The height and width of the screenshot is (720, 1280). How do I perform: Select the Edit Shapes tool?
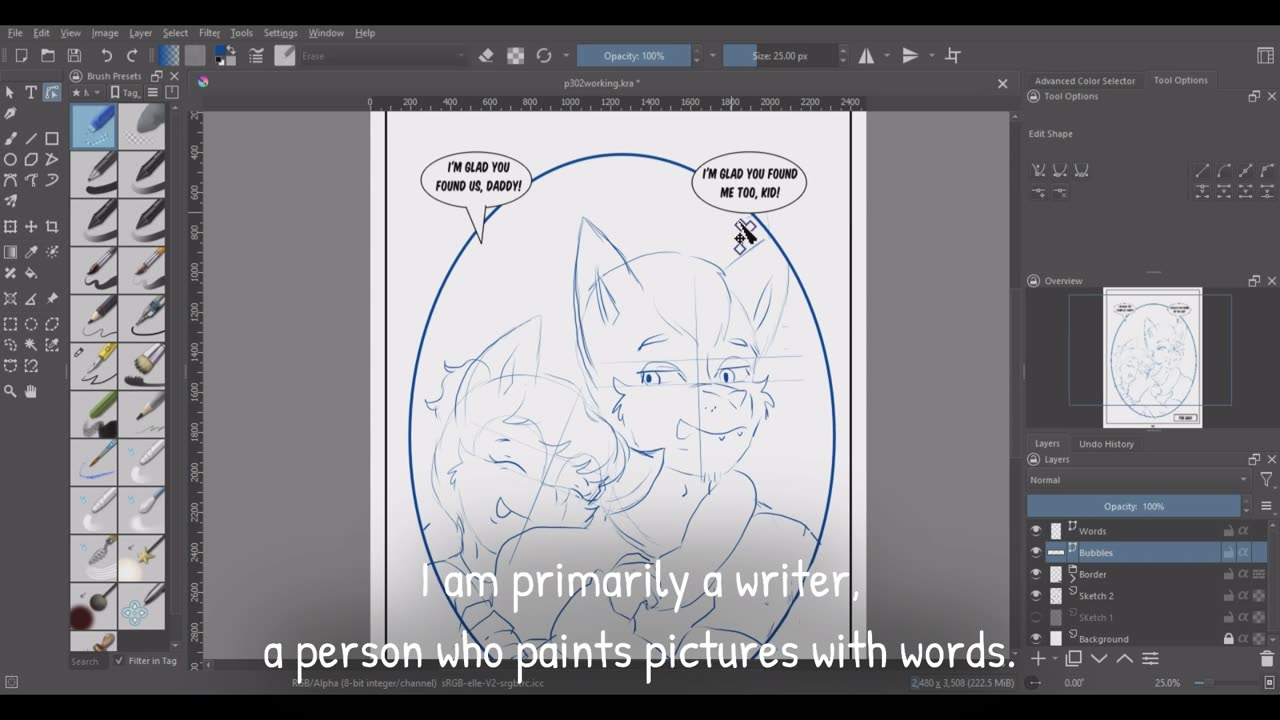point(52,92)
